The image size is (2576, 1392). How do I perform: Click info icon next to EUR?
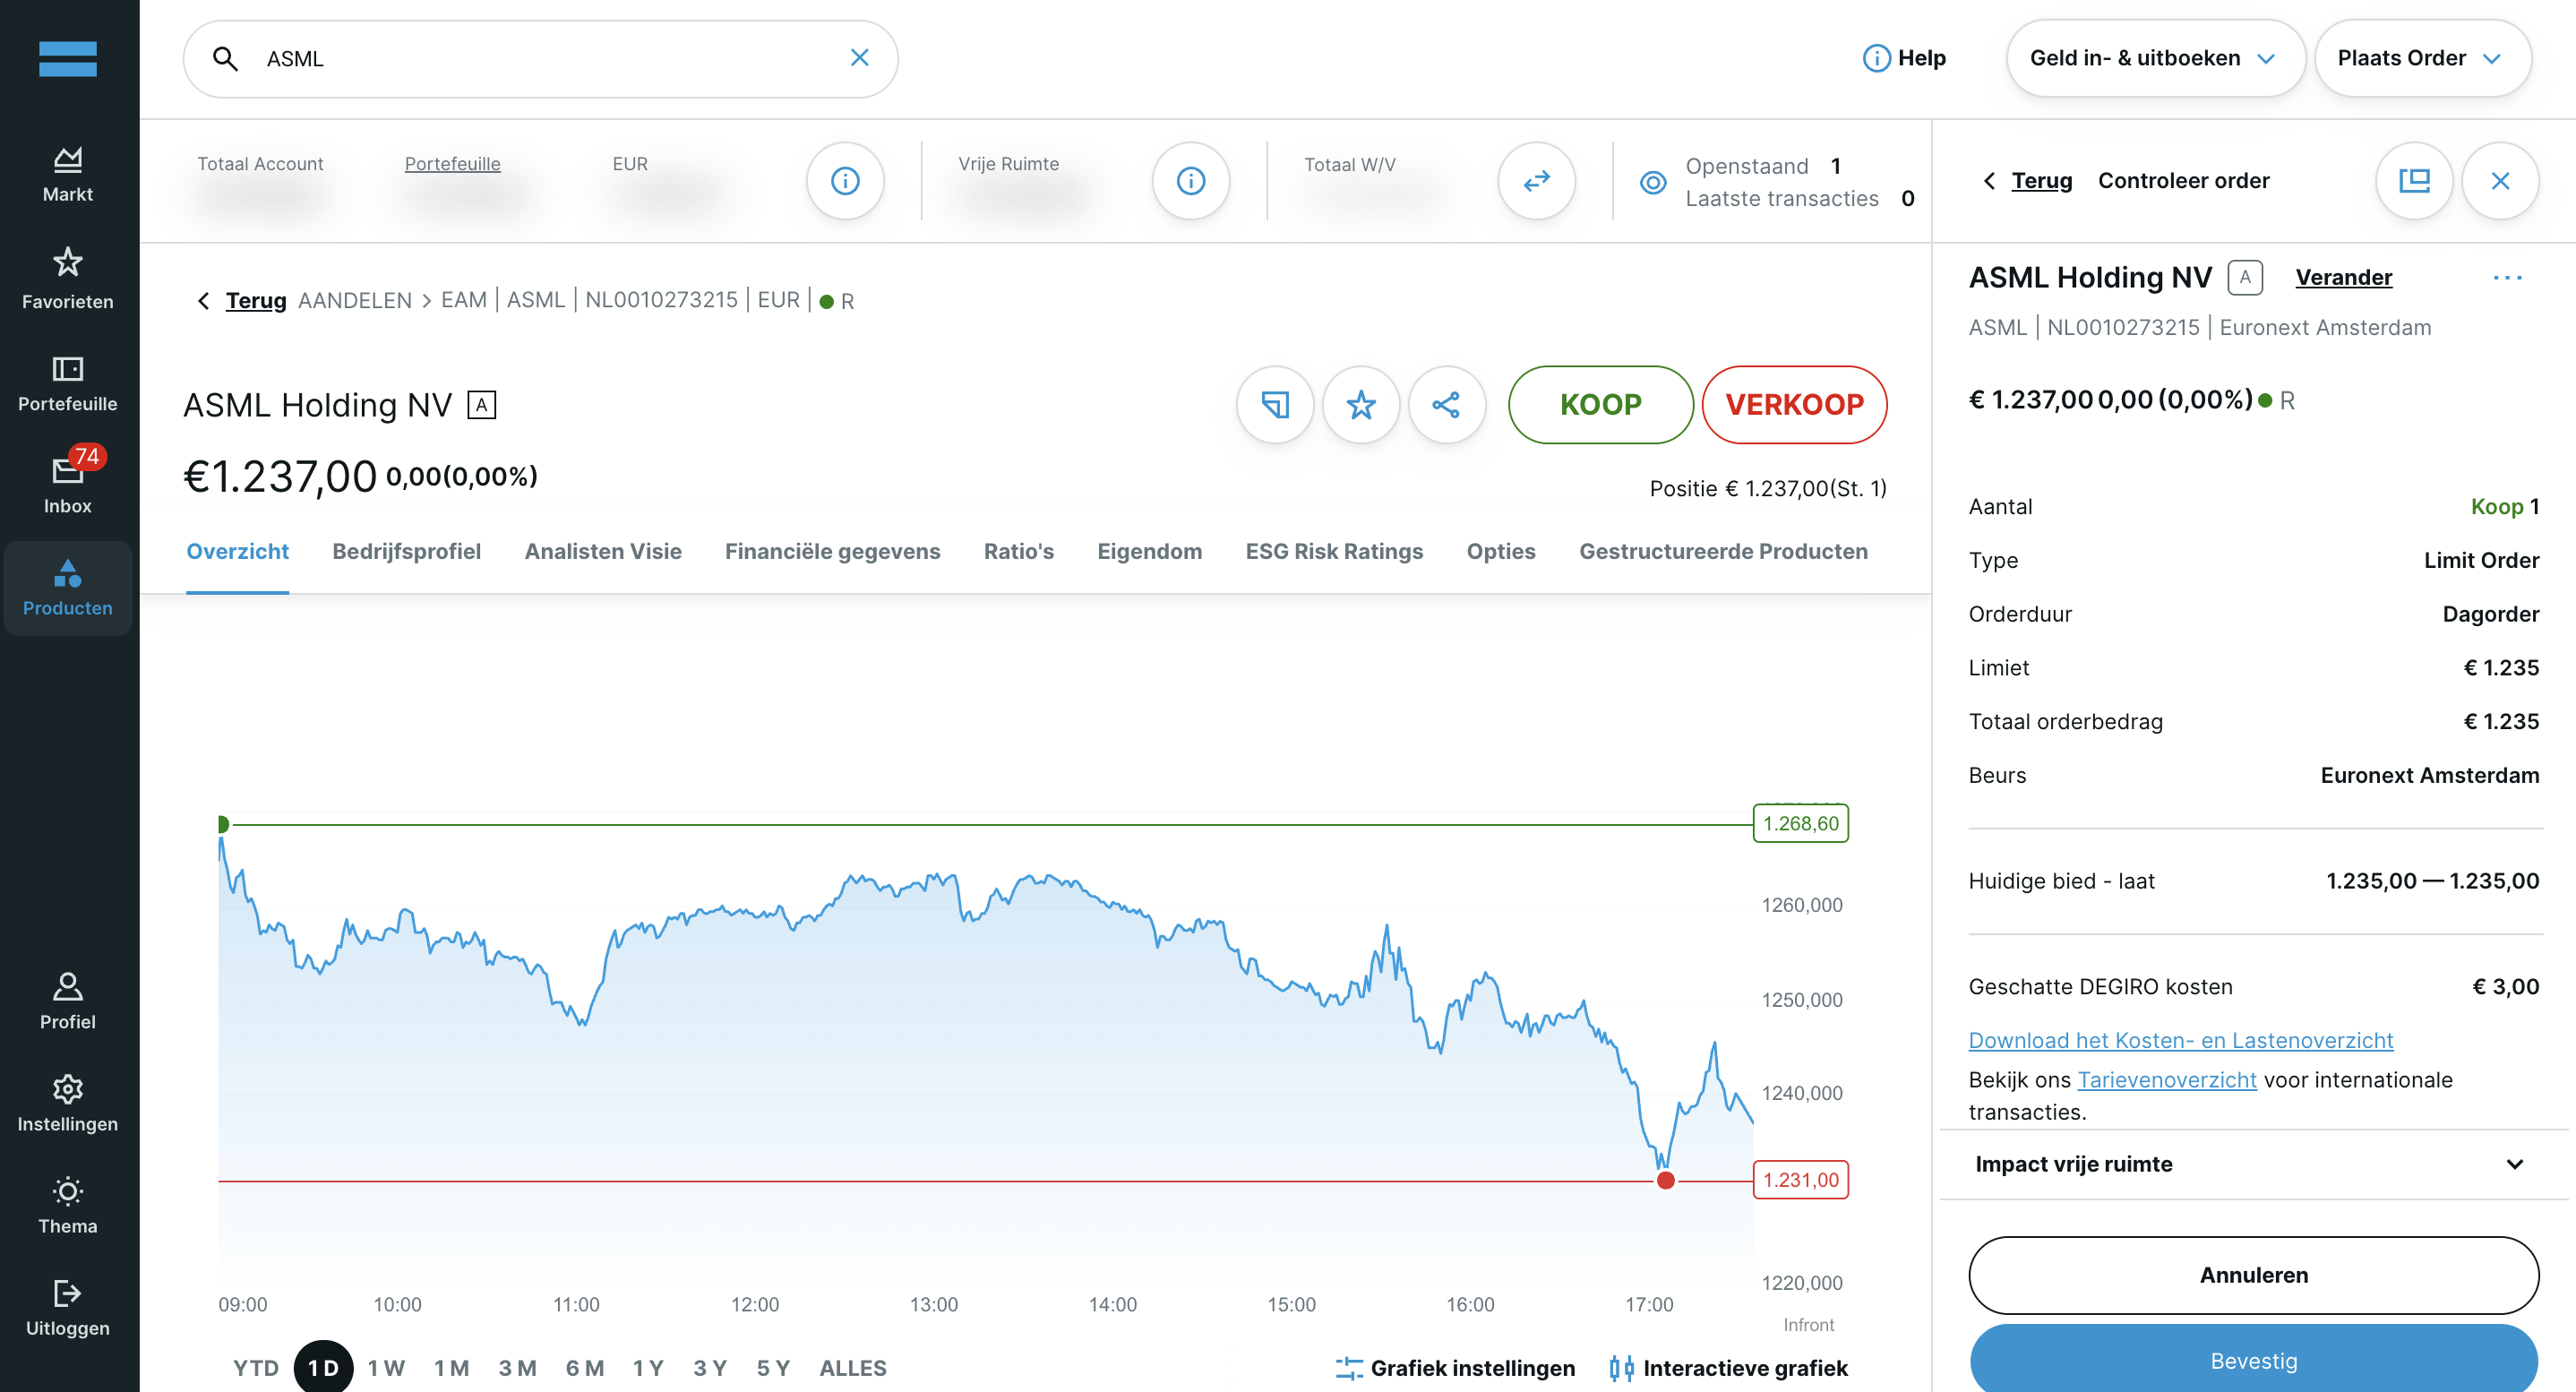click(845, 181)
